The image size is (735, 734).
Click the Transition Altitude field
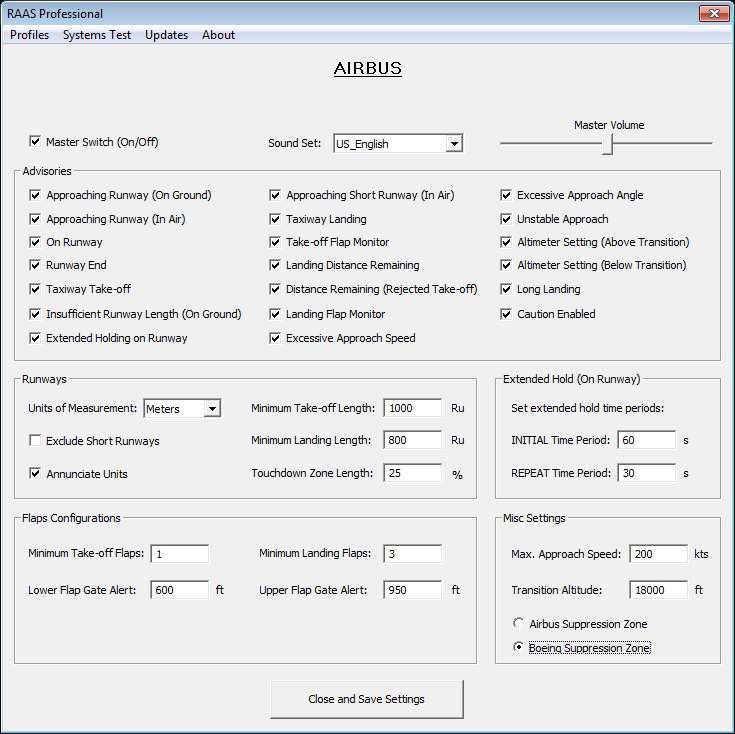tap(659, 590)
